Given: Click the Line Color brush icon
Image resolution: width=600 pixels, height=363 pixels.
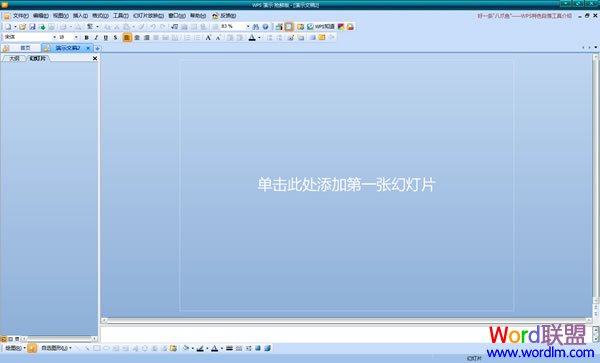Looking at the screenshot, I should tap(200, 348).
